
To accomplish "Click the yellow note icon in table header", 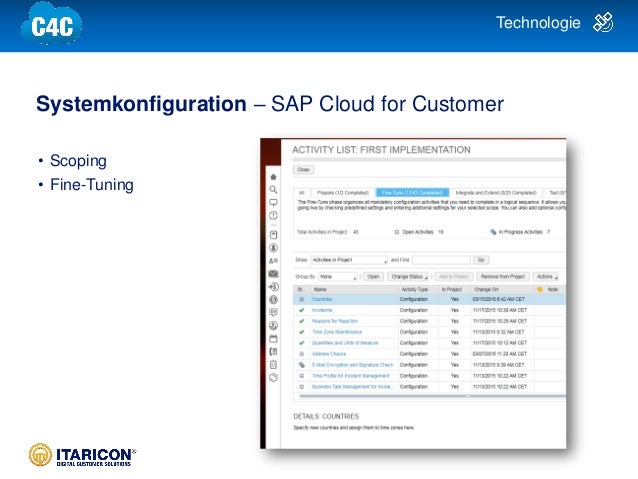I will pos(540,289).
